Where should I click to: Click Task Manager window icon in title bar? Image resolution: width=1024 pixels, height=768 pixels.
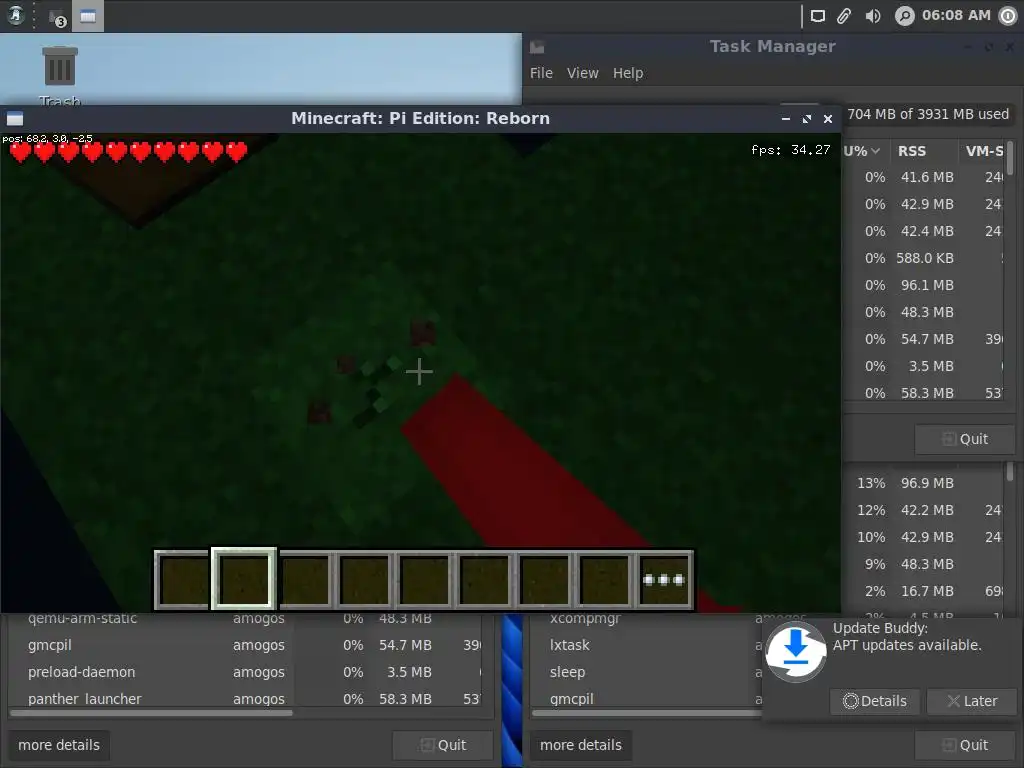pos(537,47)
